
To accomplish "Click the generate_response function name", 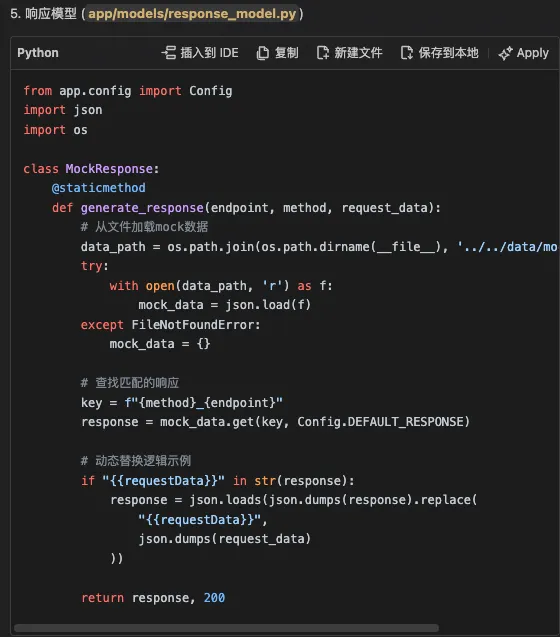I will pyautogui.click(x=142, y=208).
